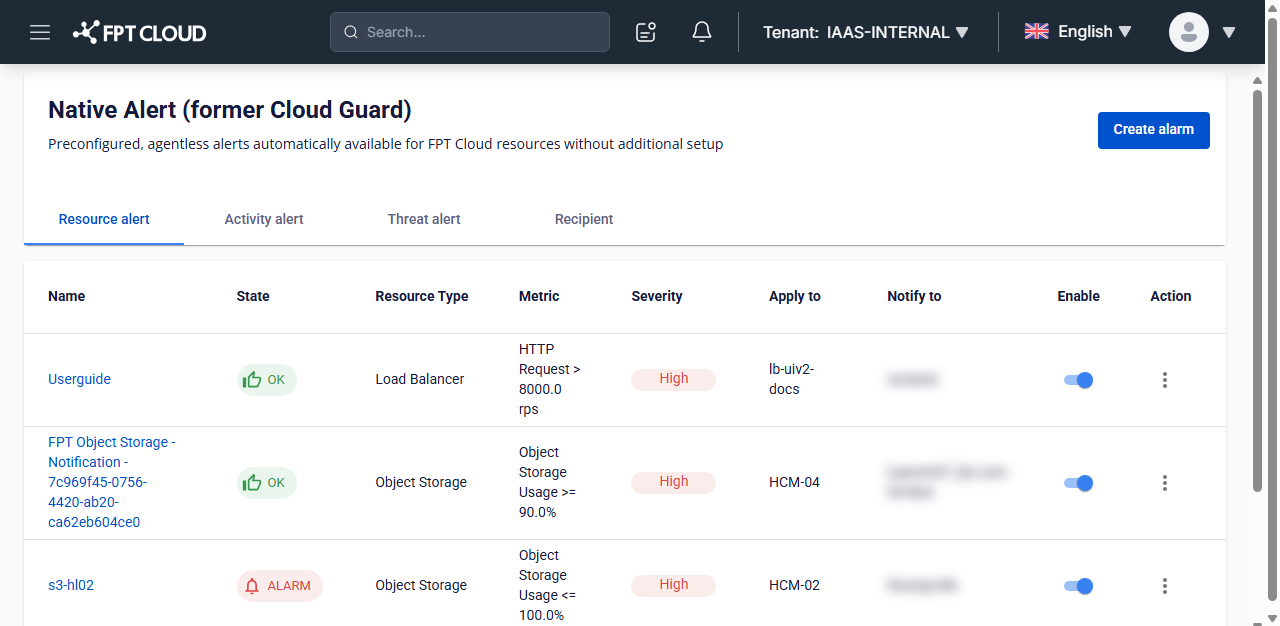1280x626 pixels.
Task: Click the UK flag language icon
Action: pyautogui.click(x=1036, y=31)
